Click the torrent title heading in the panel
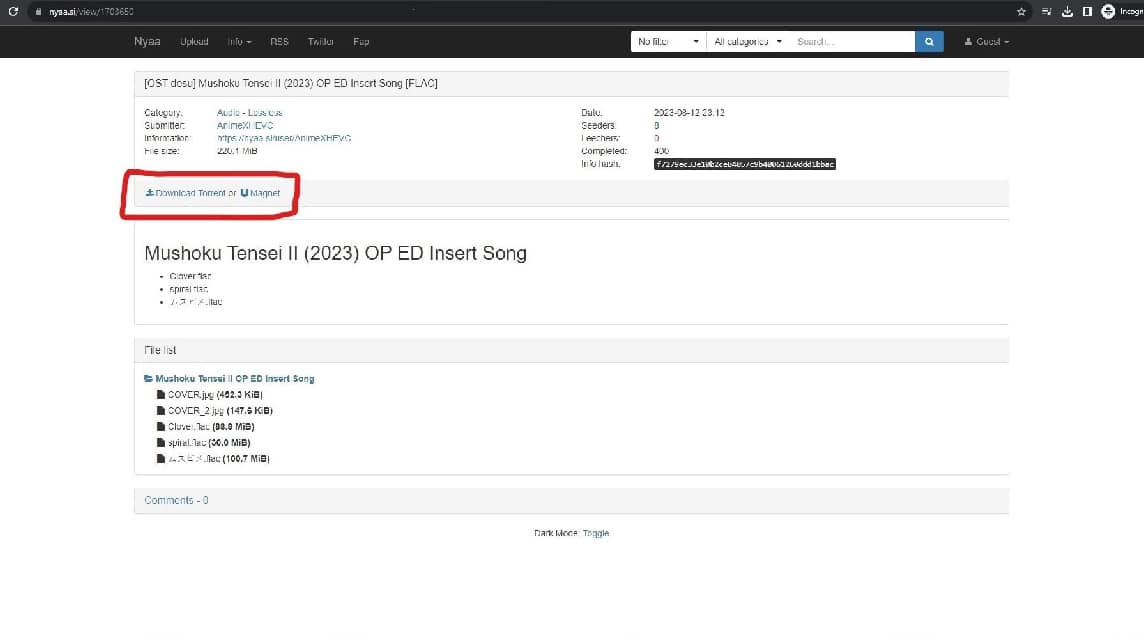The height and width of the screenshot is (640, 1144). (x=291, y=83)
